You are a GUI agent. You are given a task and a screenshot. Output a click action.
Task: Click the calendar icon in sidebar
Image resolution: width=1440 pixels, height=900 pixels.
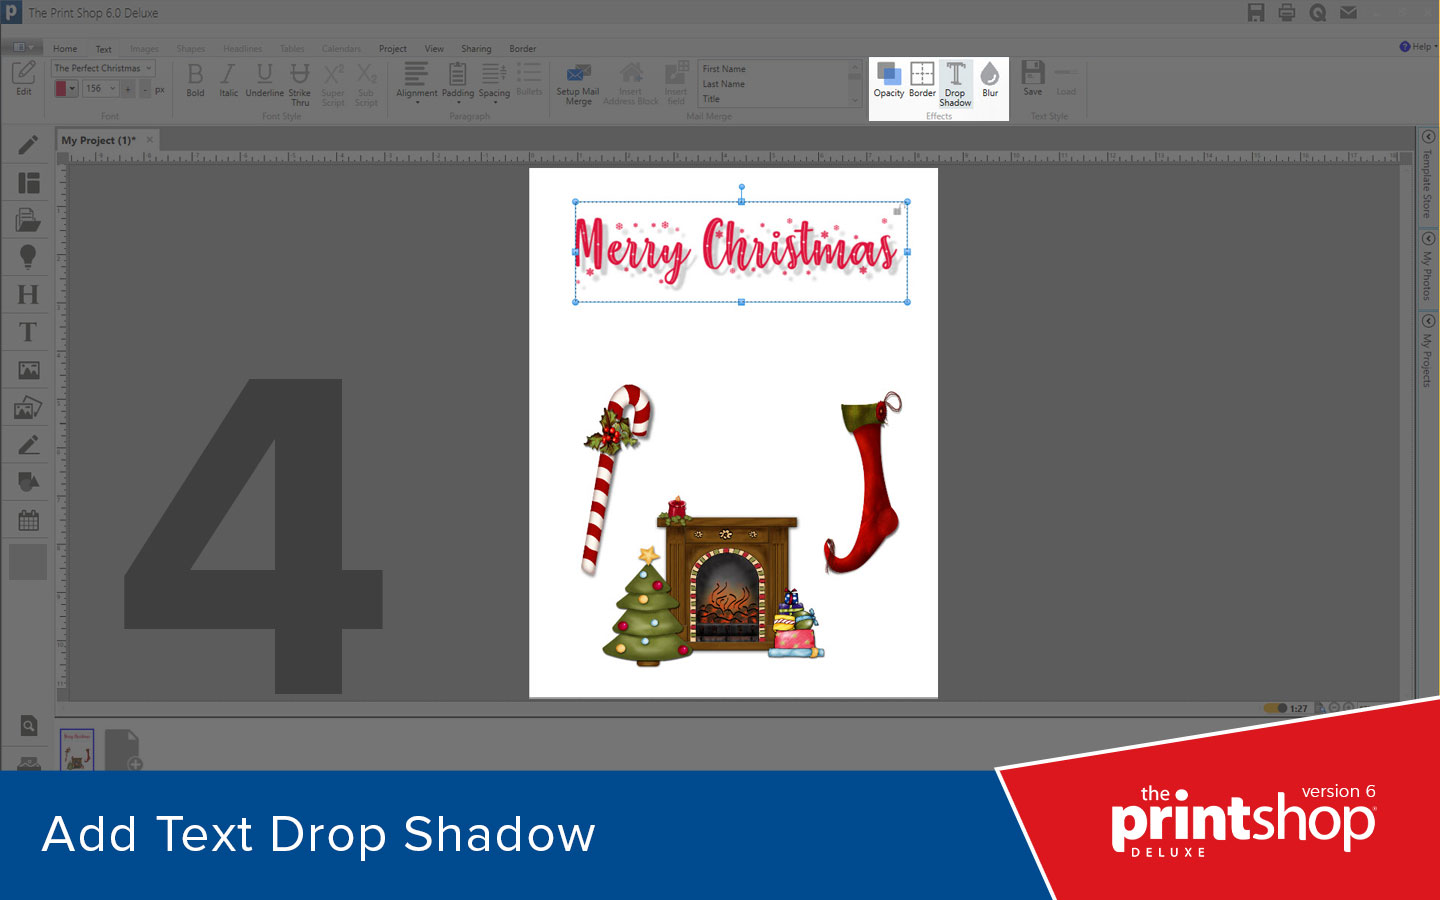28,520
